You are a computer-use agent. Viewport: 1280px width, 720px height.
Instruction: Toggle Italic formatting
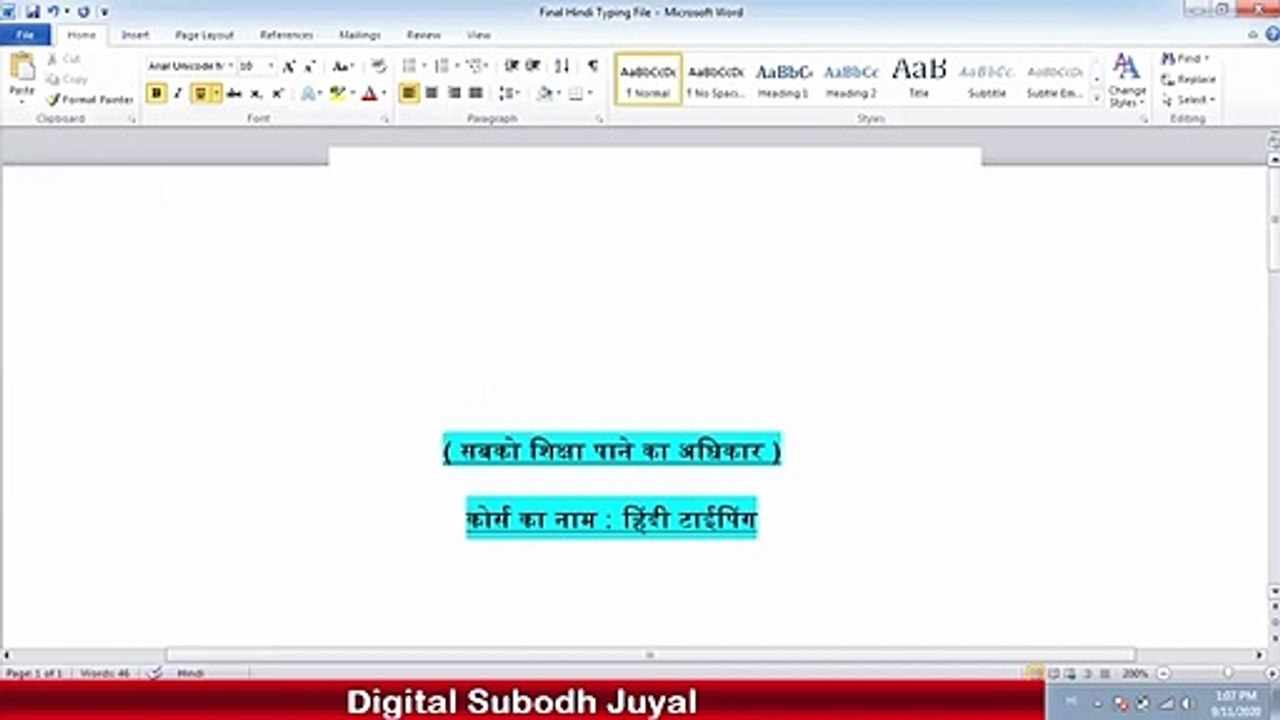[x=178, y=93]
